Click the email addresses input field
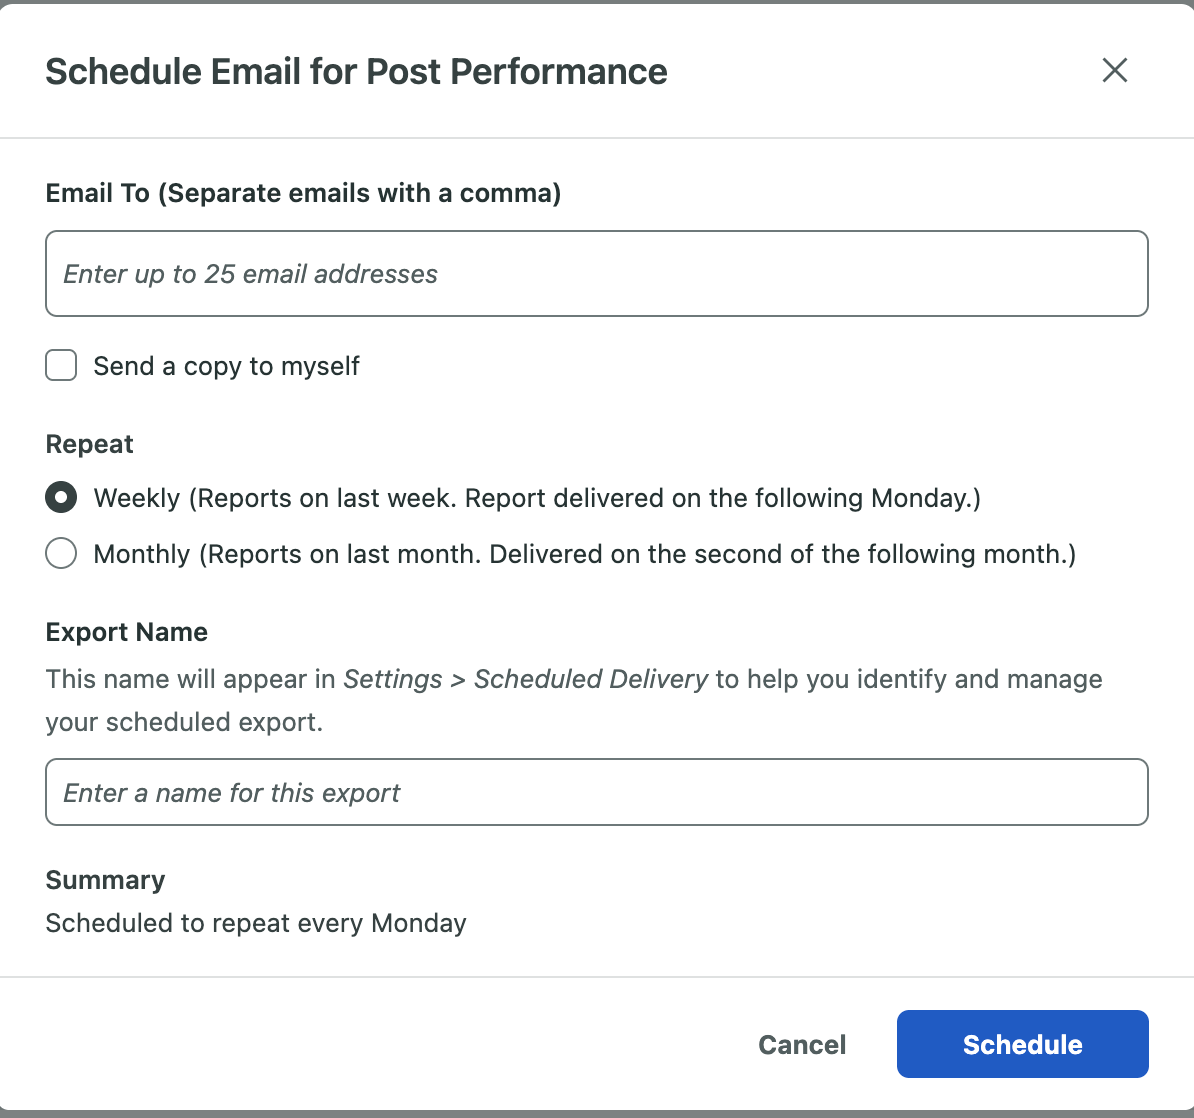 pos(596,273)
